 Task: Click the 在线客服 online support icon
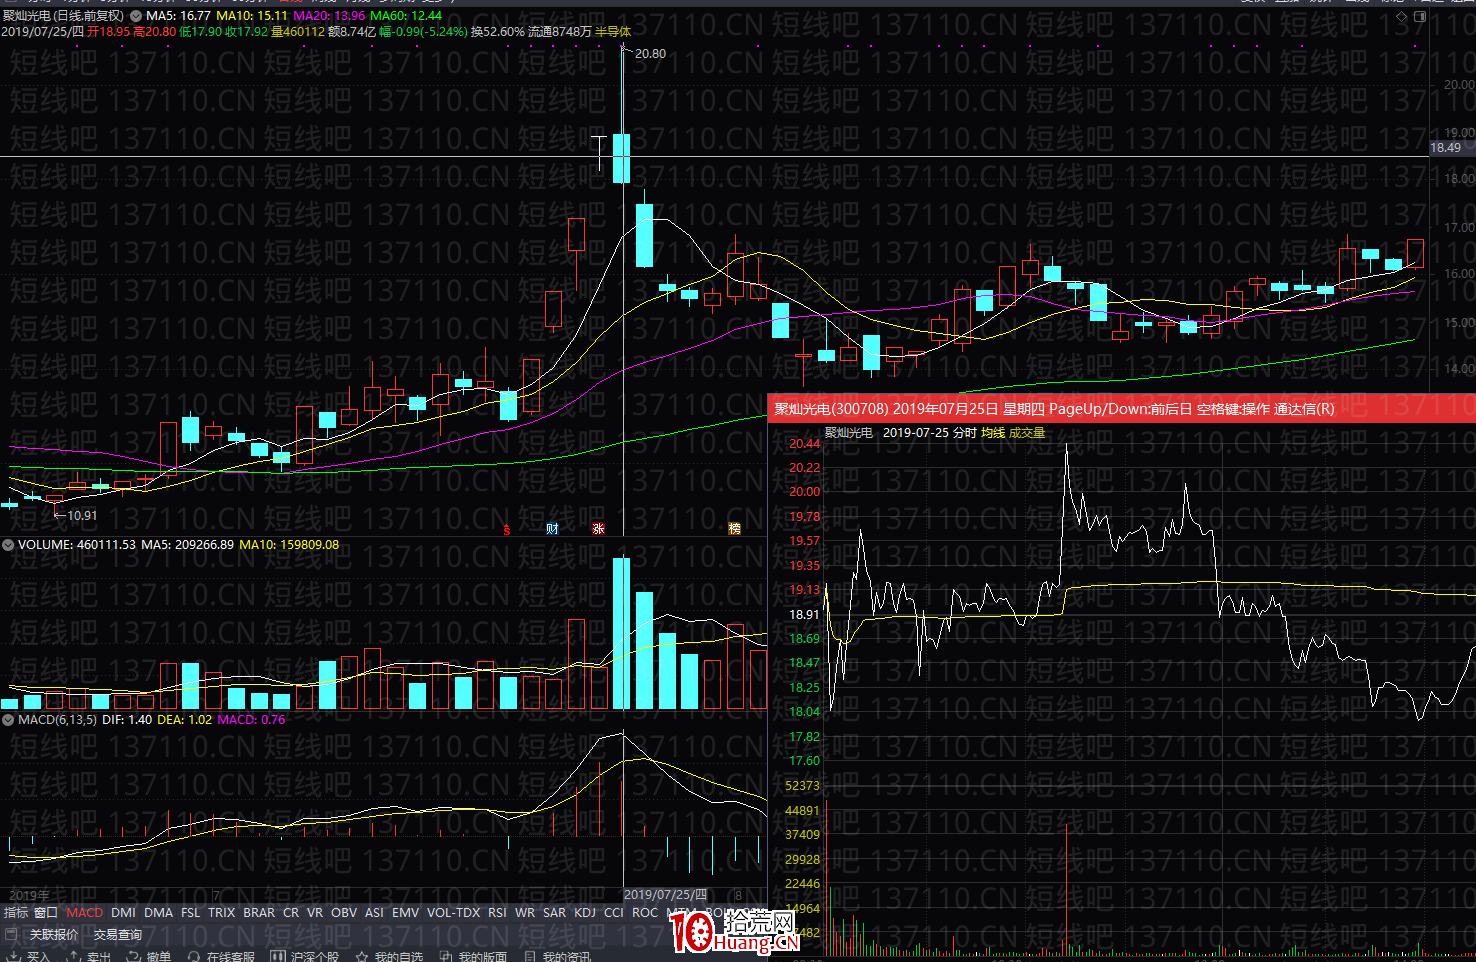click(x=194, y=957)
